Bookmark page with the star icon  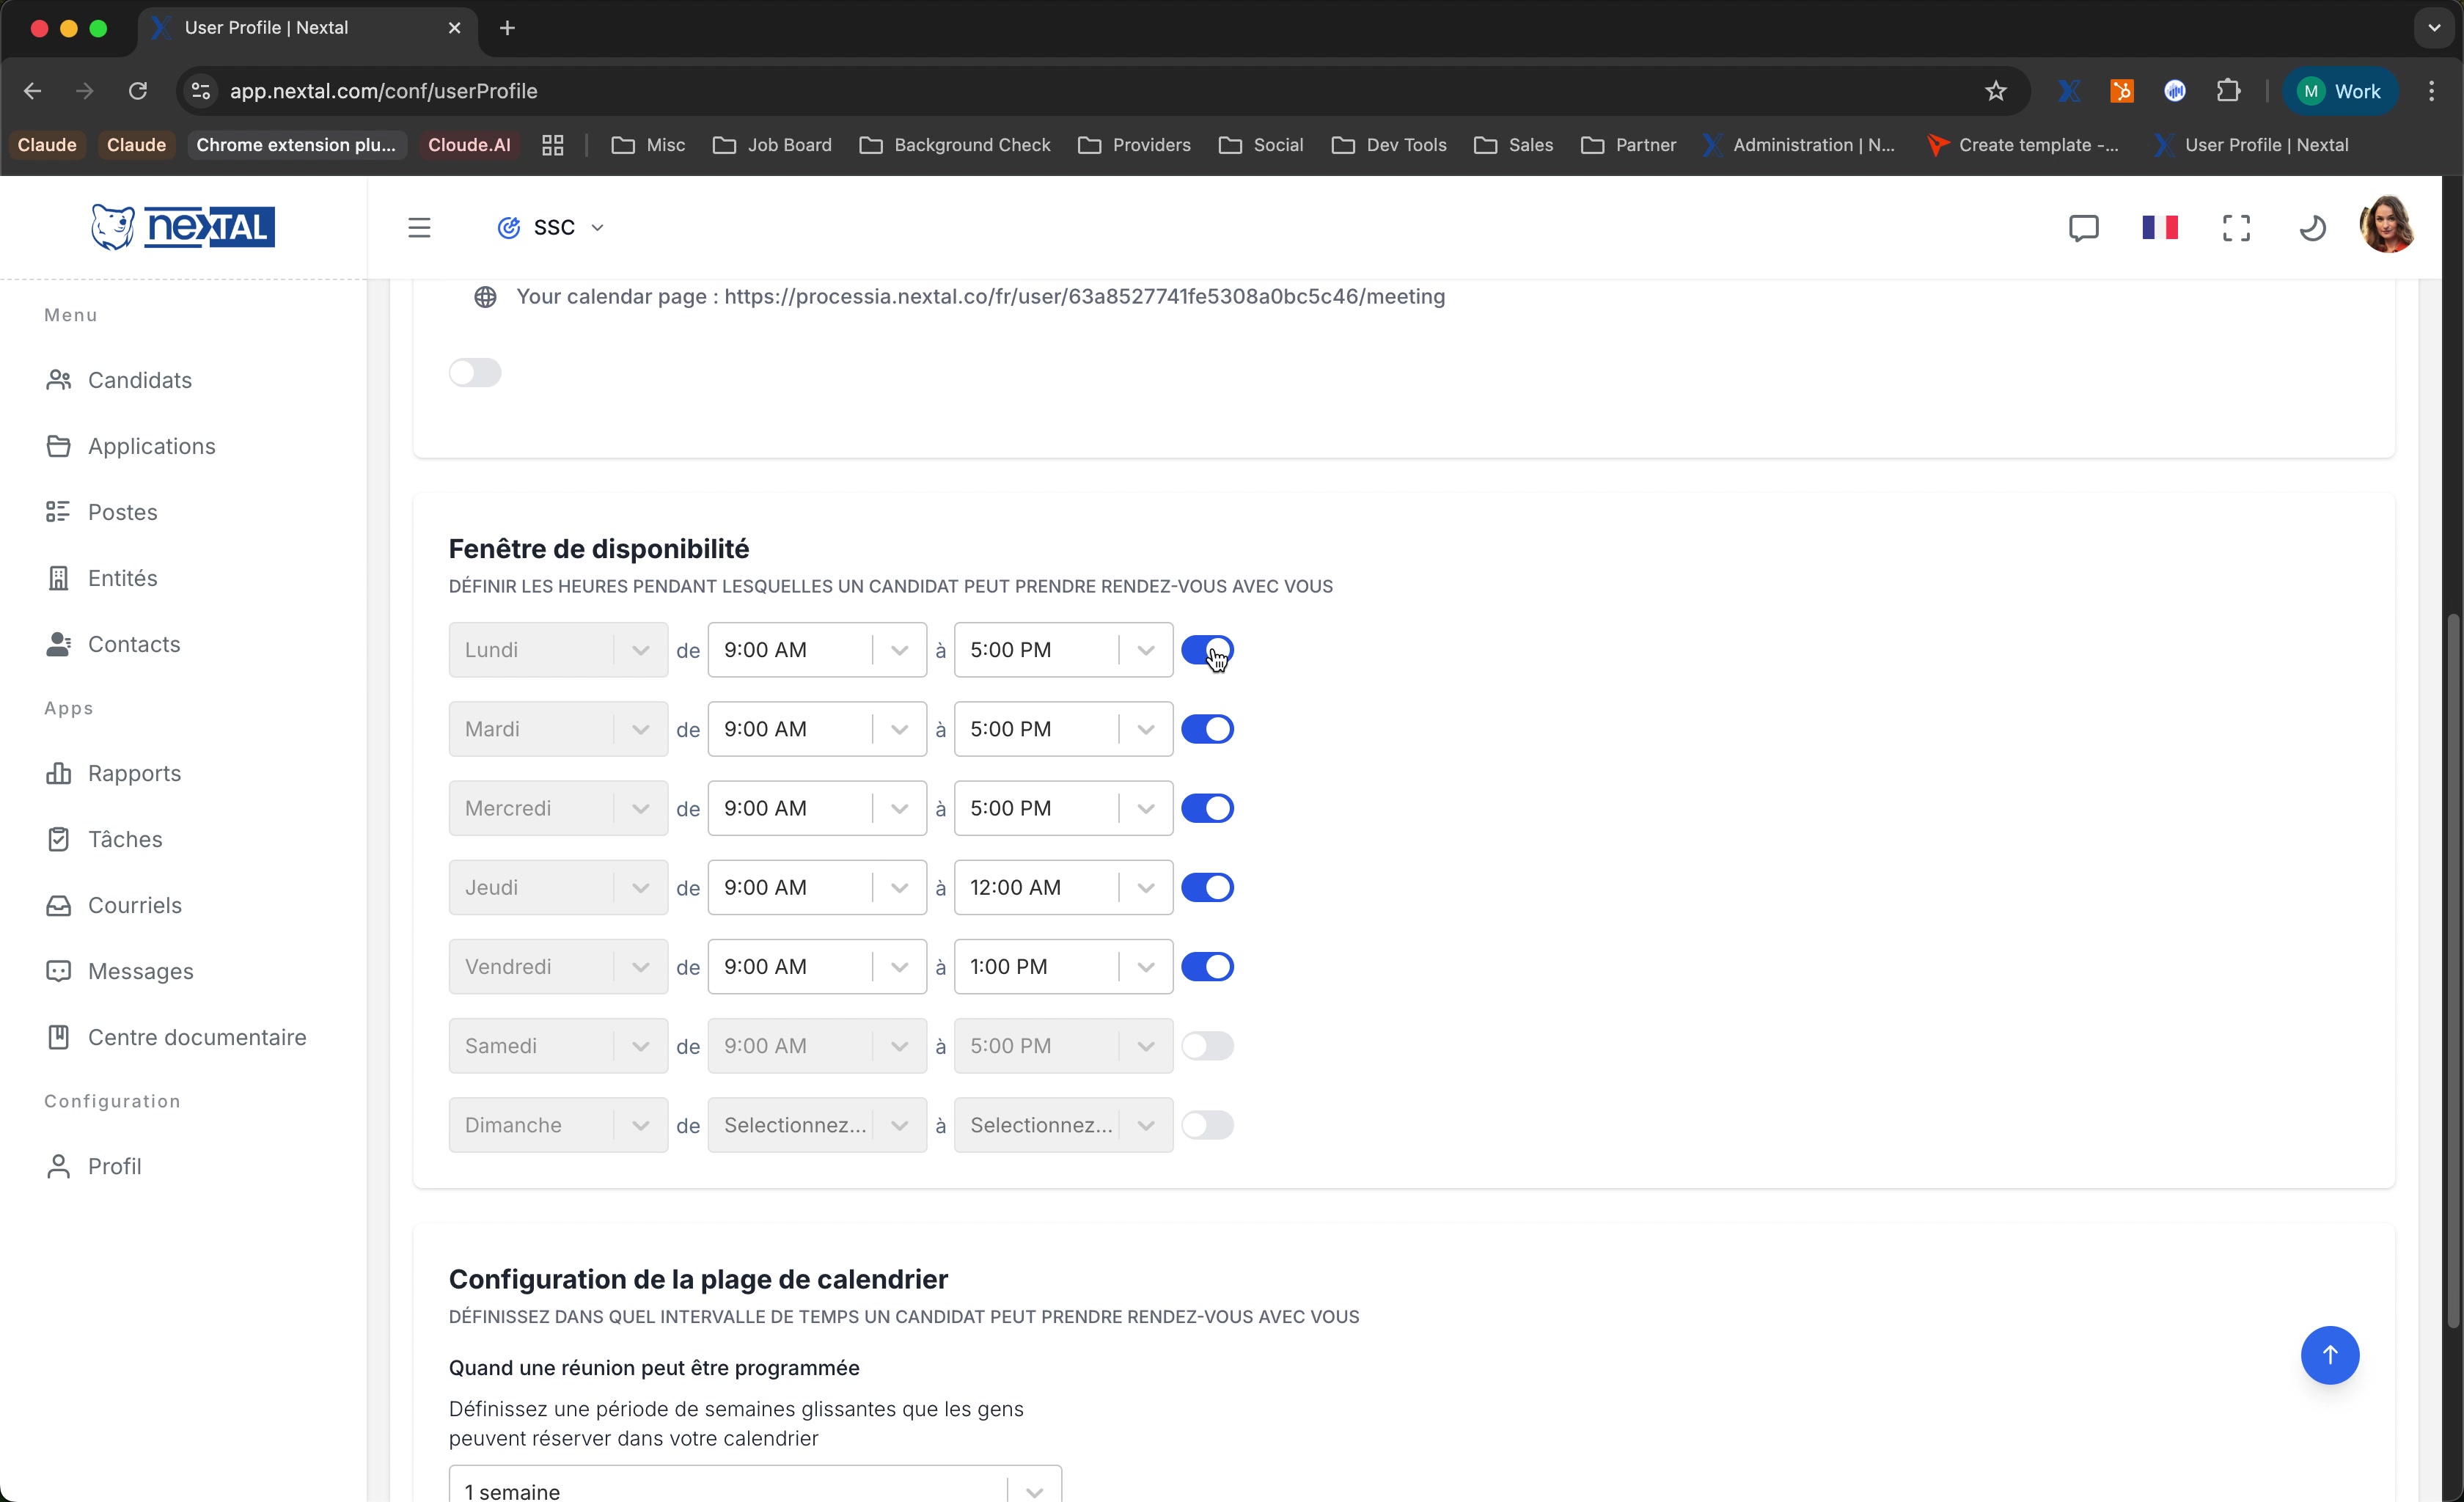[1996, 91]
